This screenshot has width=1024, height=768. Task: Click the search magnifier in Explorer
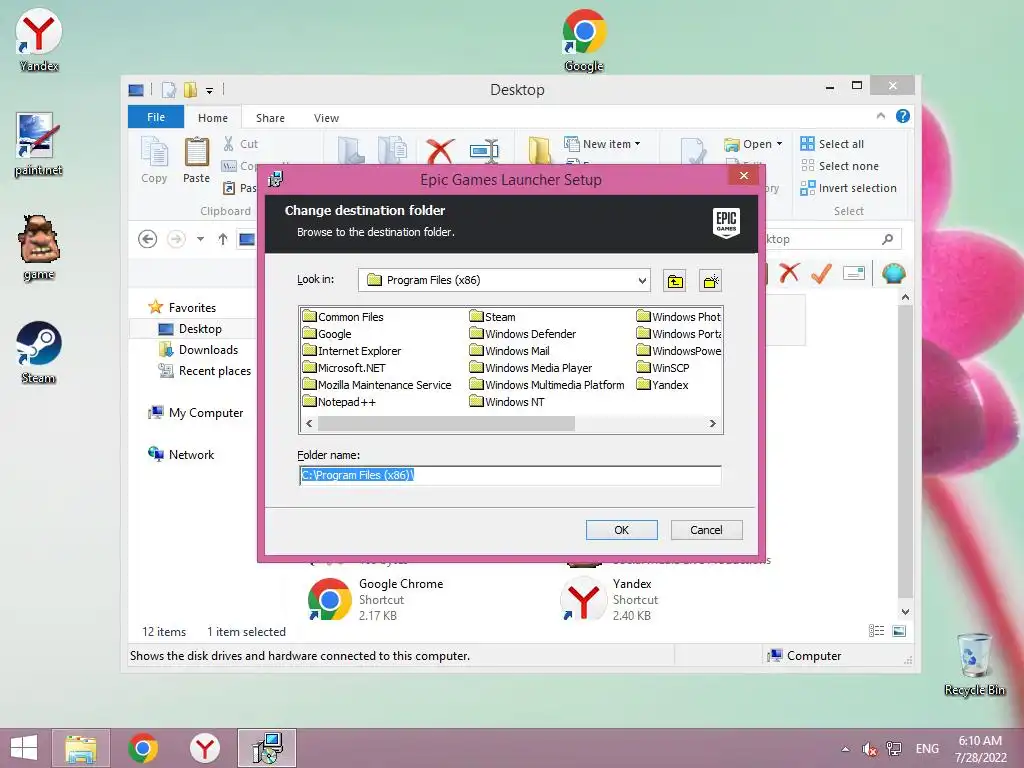pos(888,239)
